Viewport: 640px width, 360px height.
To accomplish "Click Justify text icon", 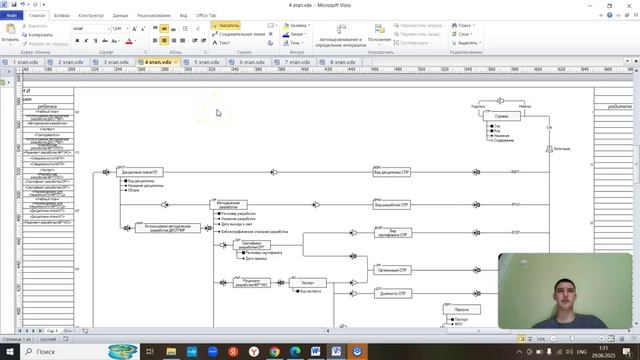I will point(182,41).
